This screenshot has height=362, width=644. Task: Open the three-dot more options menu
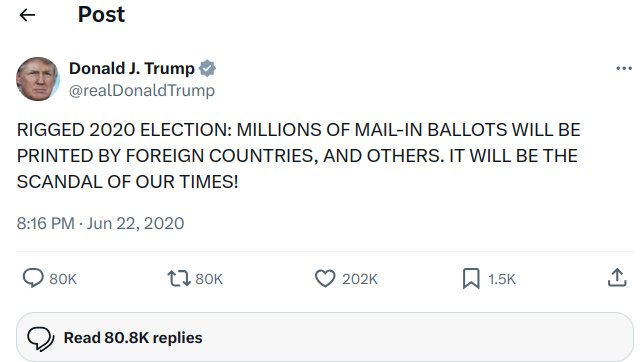pos(624,68)
